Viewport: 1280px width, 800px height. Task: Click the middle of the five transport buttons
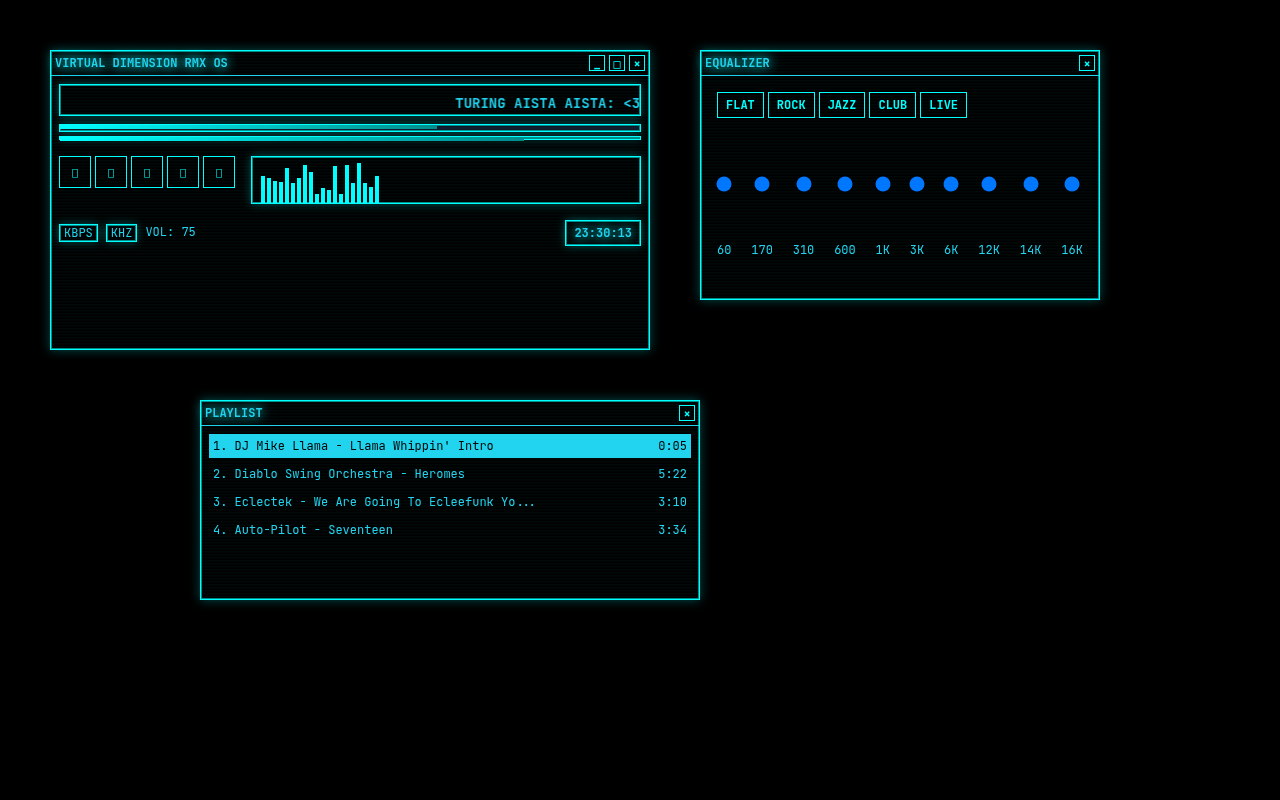tap(147, 172)
